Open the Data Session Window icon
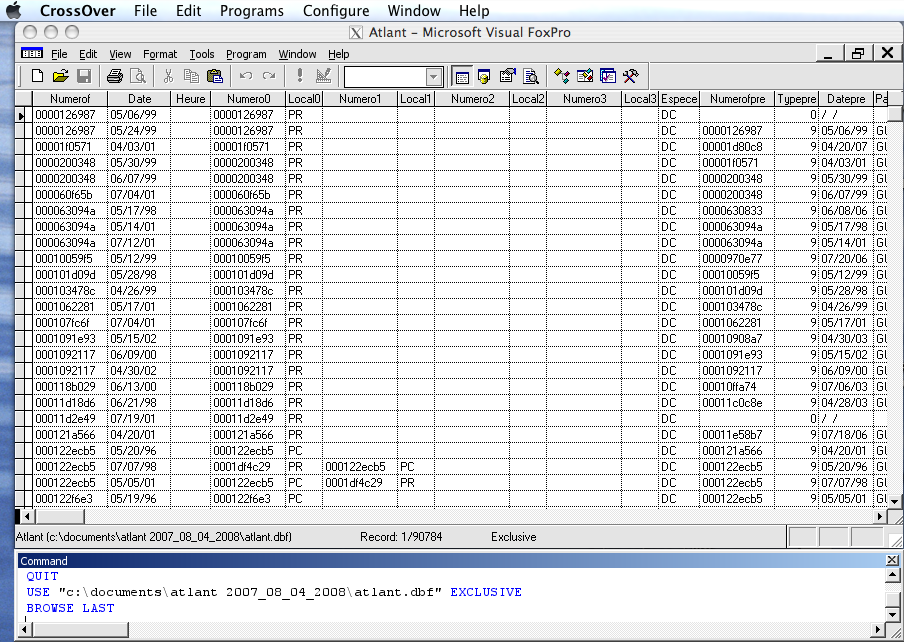This screenshot has width=904, height=642. (484, 76)
